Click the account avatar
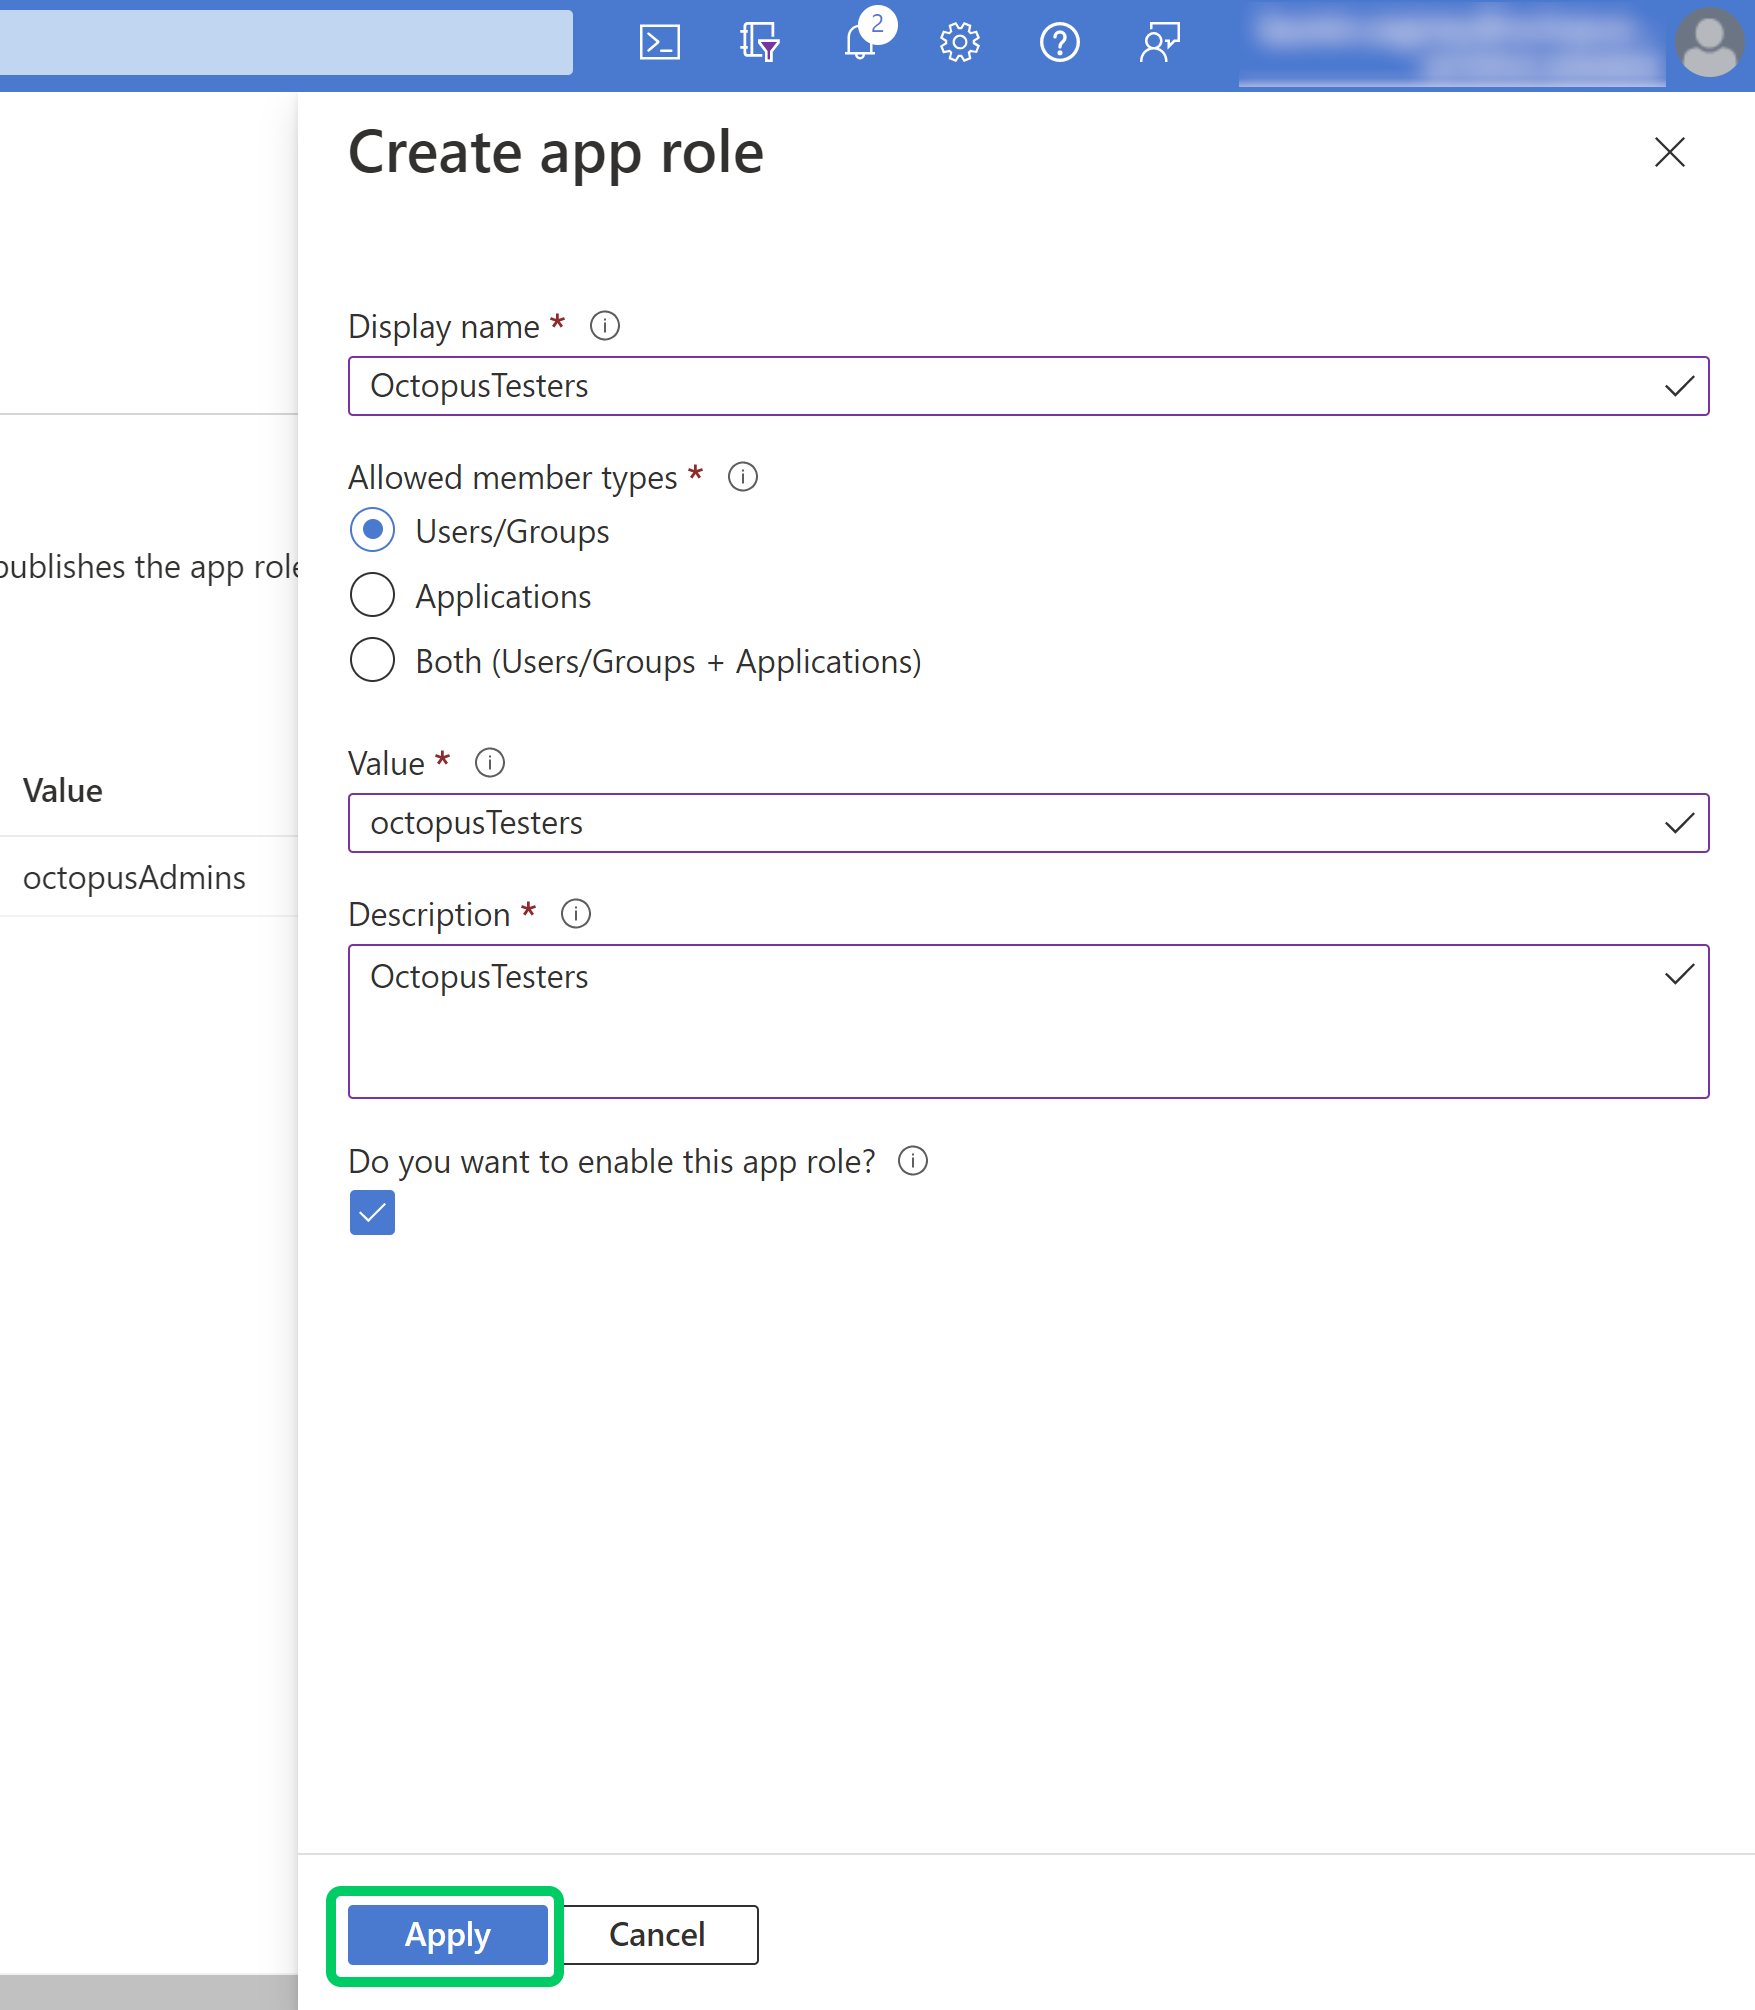 pos(1709,42)
